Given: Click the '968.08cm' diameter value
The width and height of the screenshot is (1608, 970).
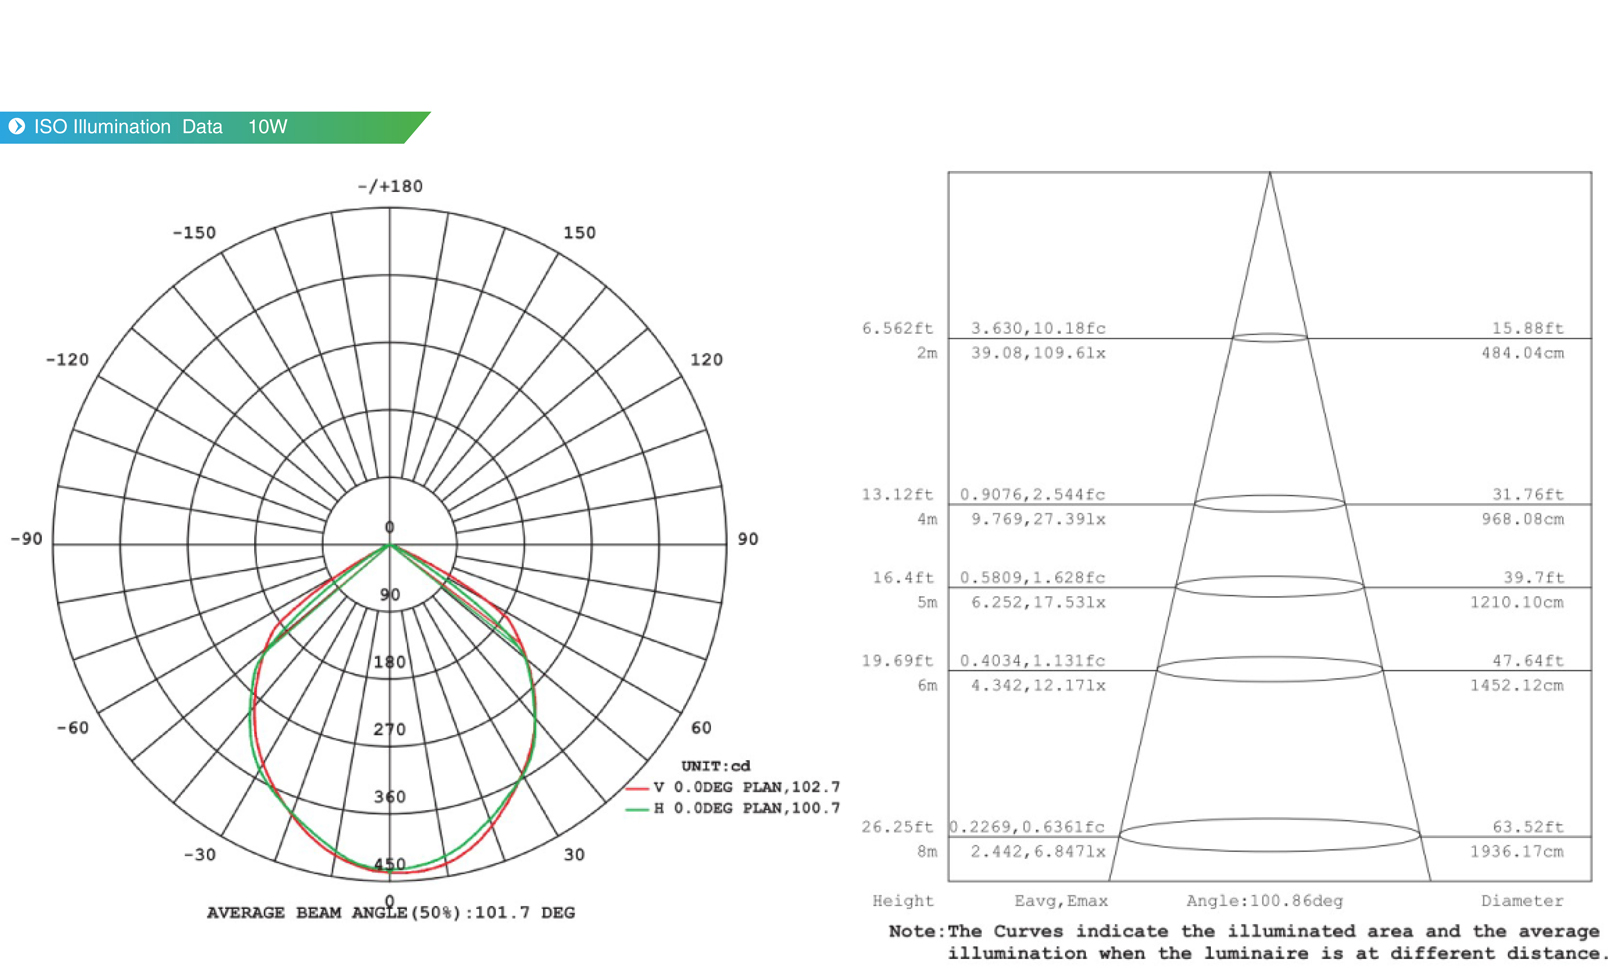Looking at the screenshot, I should pyautogui.click(x=1523, y=520).
